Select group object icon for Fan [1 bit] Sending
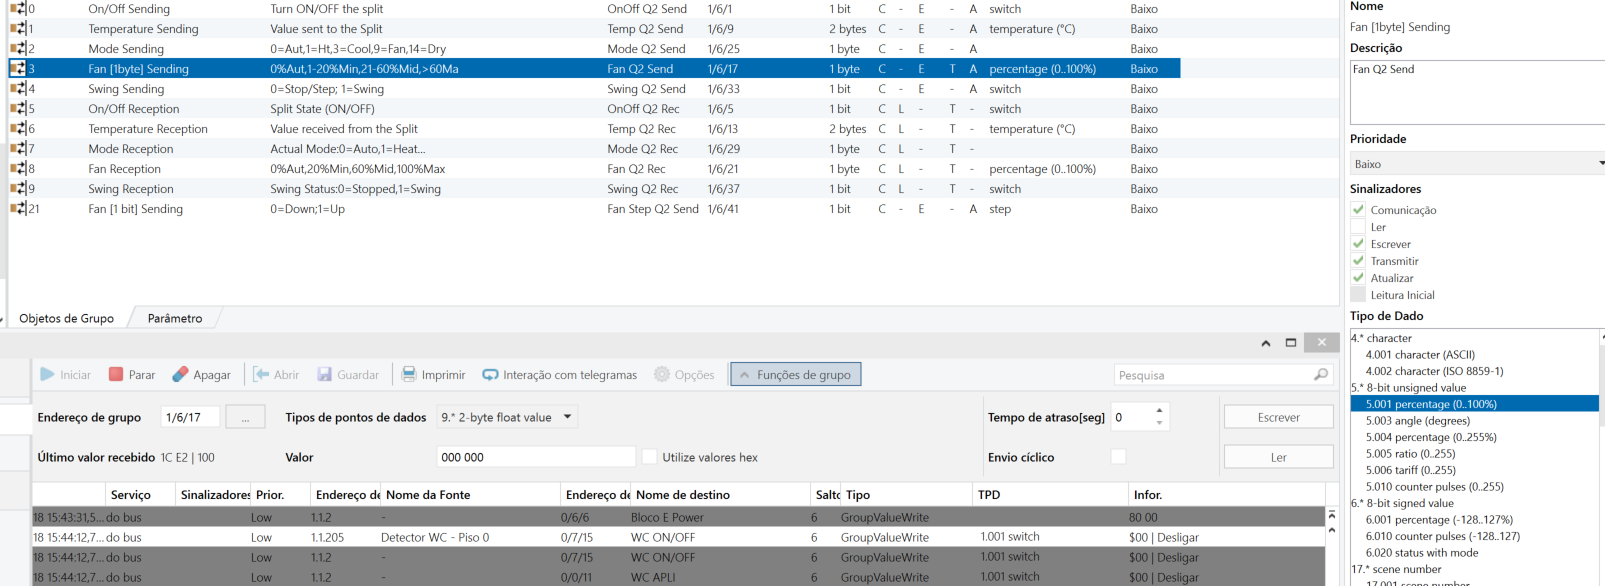The width and height of the screenshot is (1605, 586). coord(18,209)
